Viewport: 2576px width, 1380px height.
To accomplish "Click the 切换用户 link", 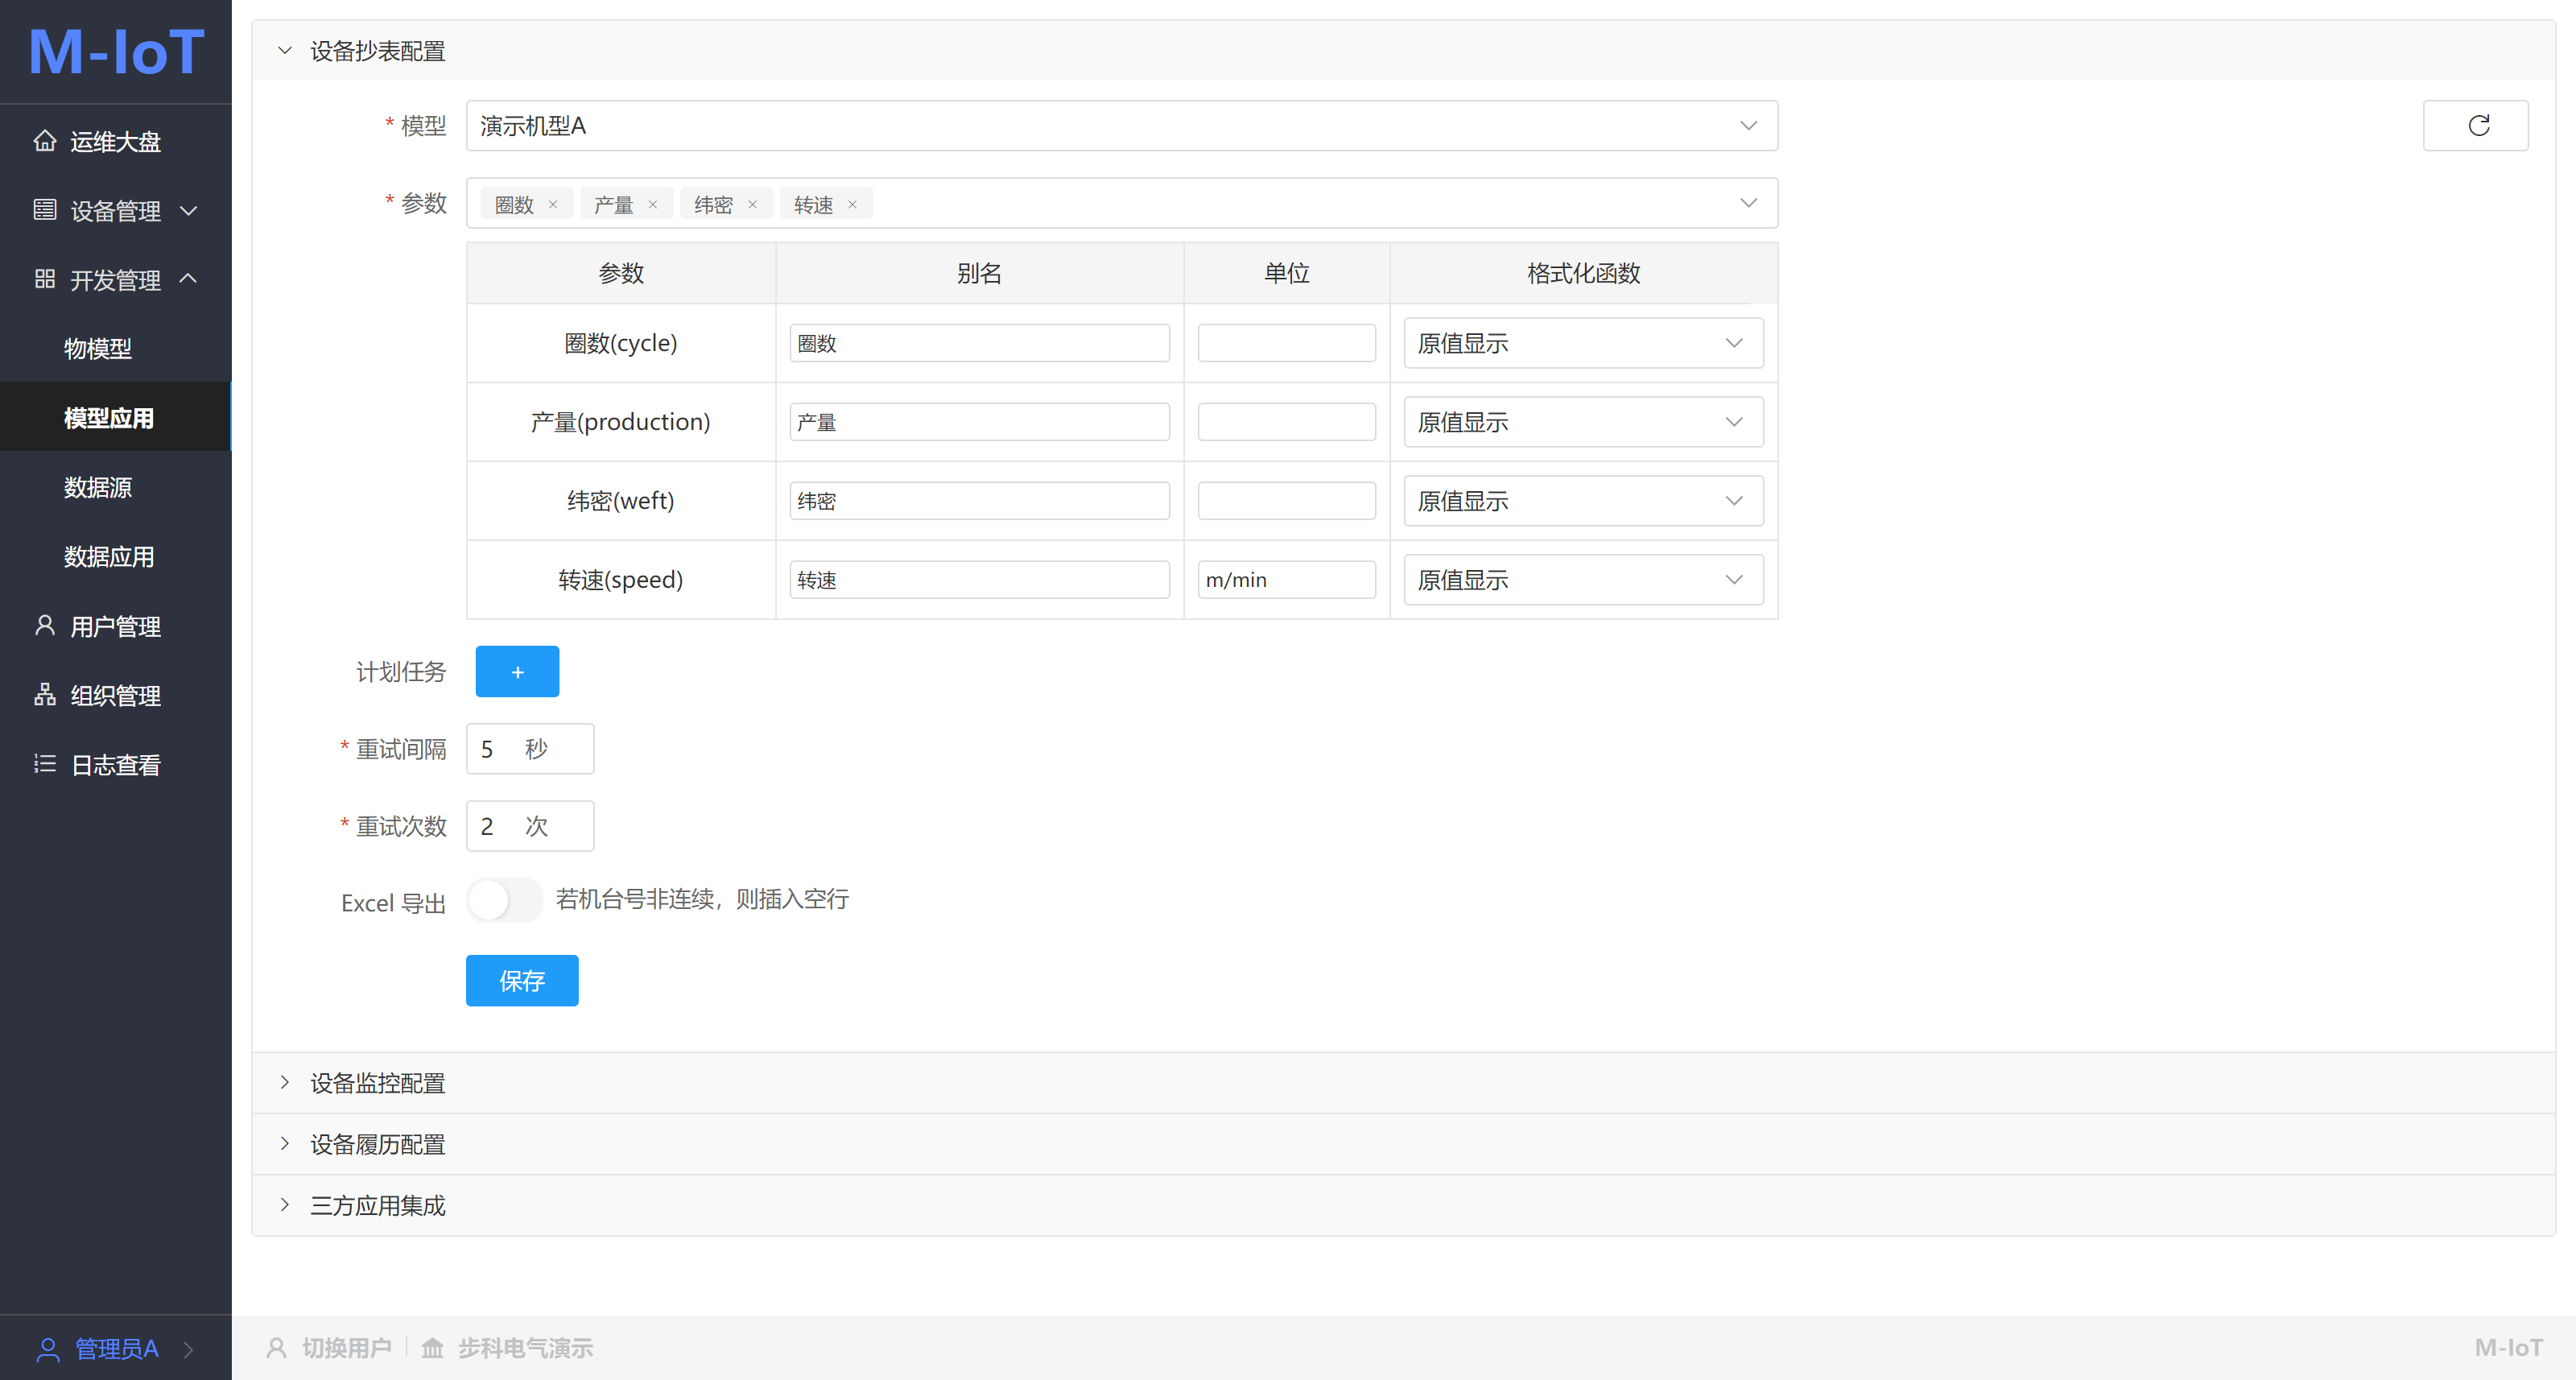I will tap(346, 1348).
